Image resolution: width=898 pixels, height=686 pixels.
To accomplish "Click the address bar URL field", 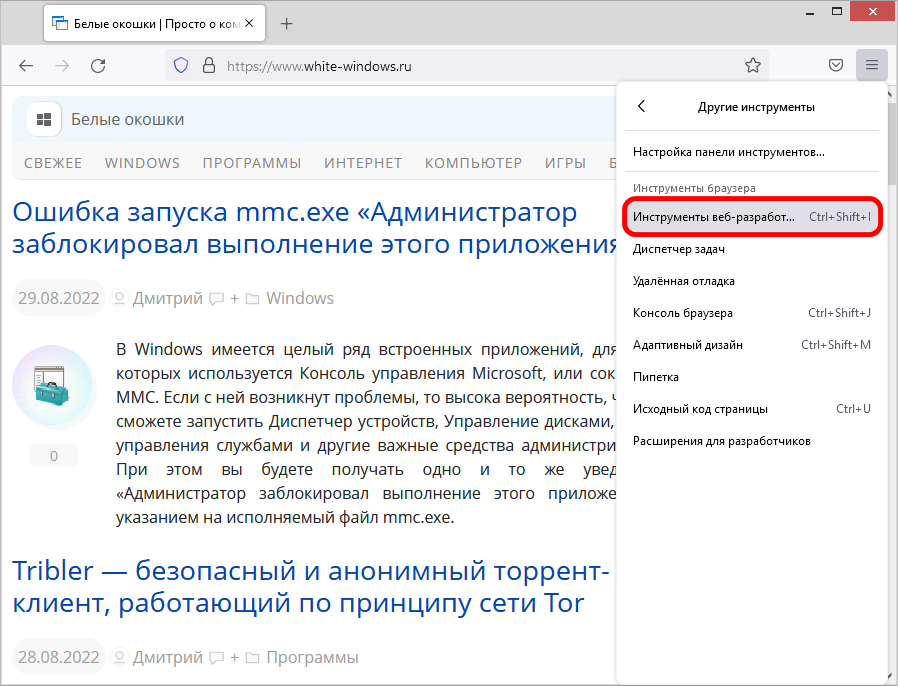I will 467,66.
